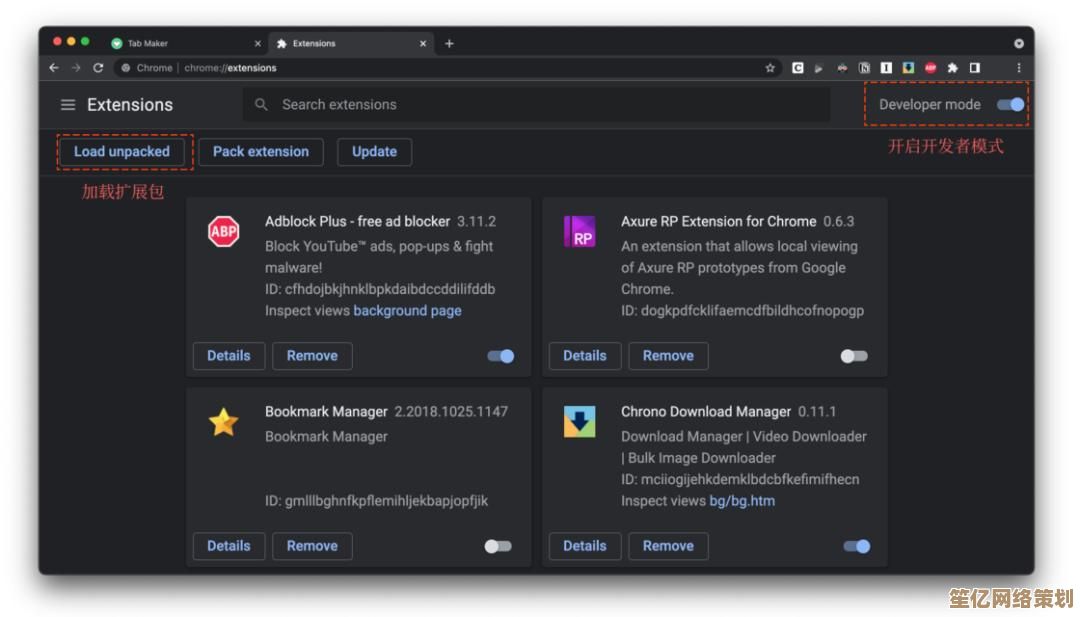Select the Extensions tab

pyautogui.click(x=351, y=43)
